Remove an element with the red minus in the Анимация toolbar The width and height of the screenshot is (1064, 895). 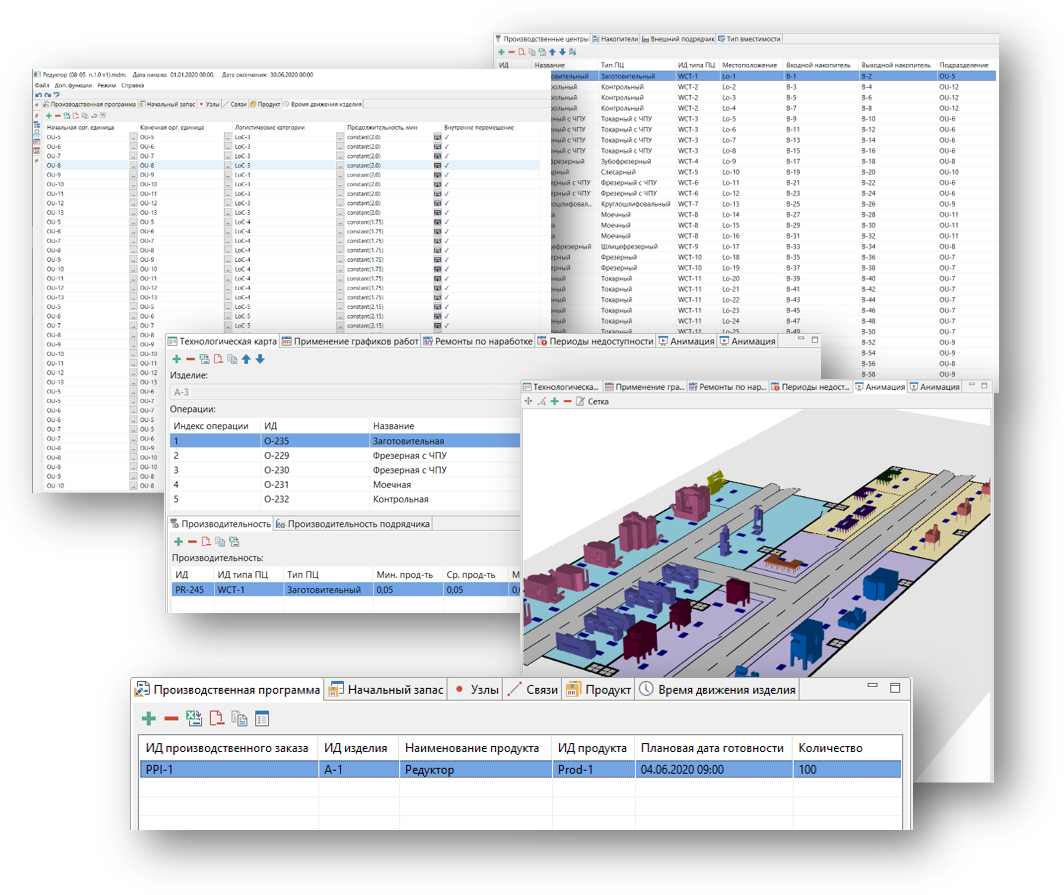click(x=567, y=401)
